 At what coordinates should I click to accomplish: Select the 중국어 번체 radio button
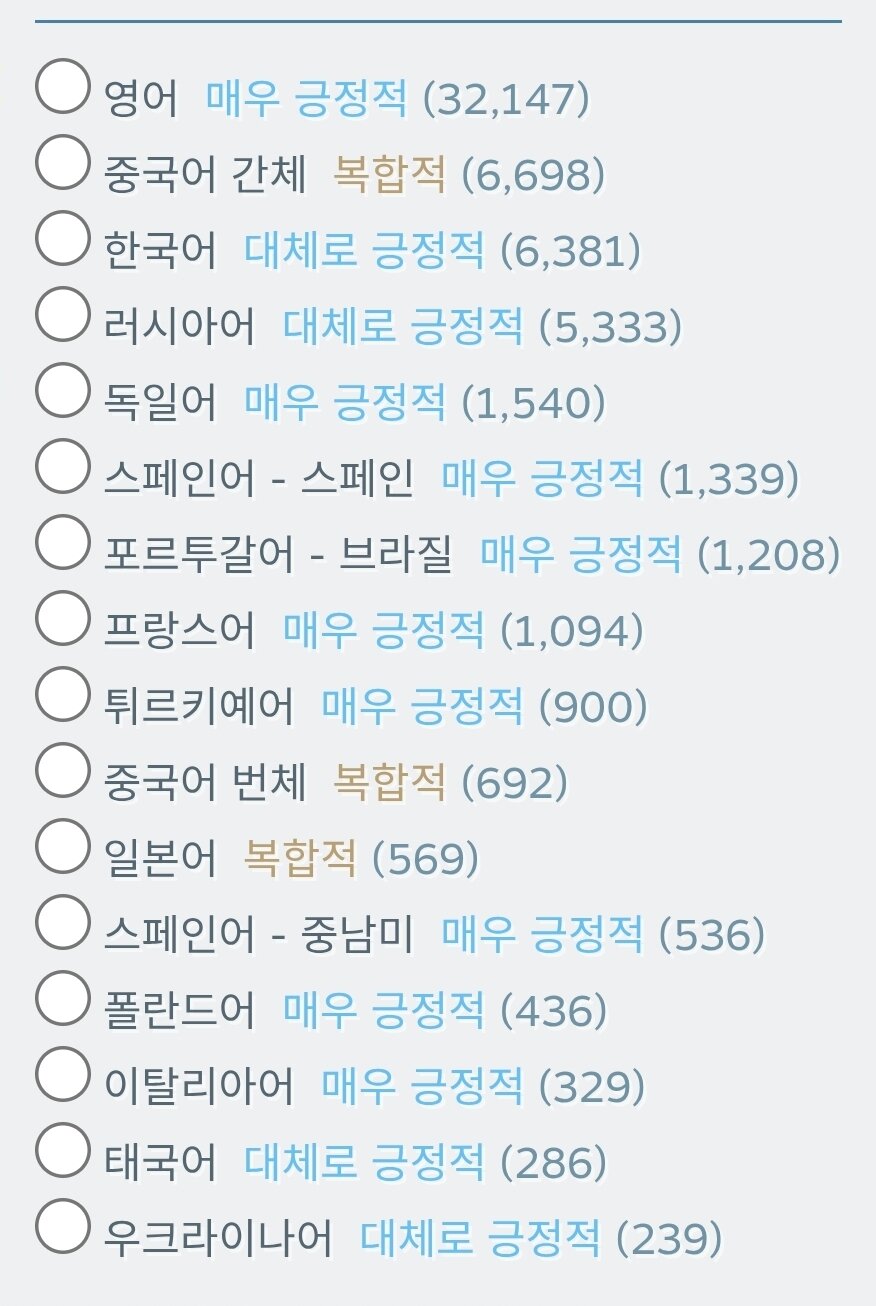pyautogui.click(x=62, y=770)
